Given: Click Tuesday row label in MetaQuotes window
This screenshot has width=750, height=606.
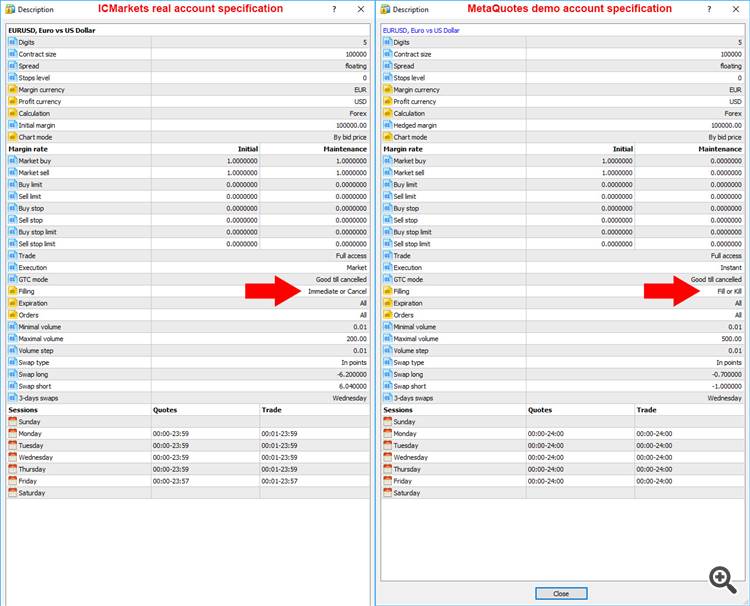Looking at the screenshot, I should (x=406, y=445).
